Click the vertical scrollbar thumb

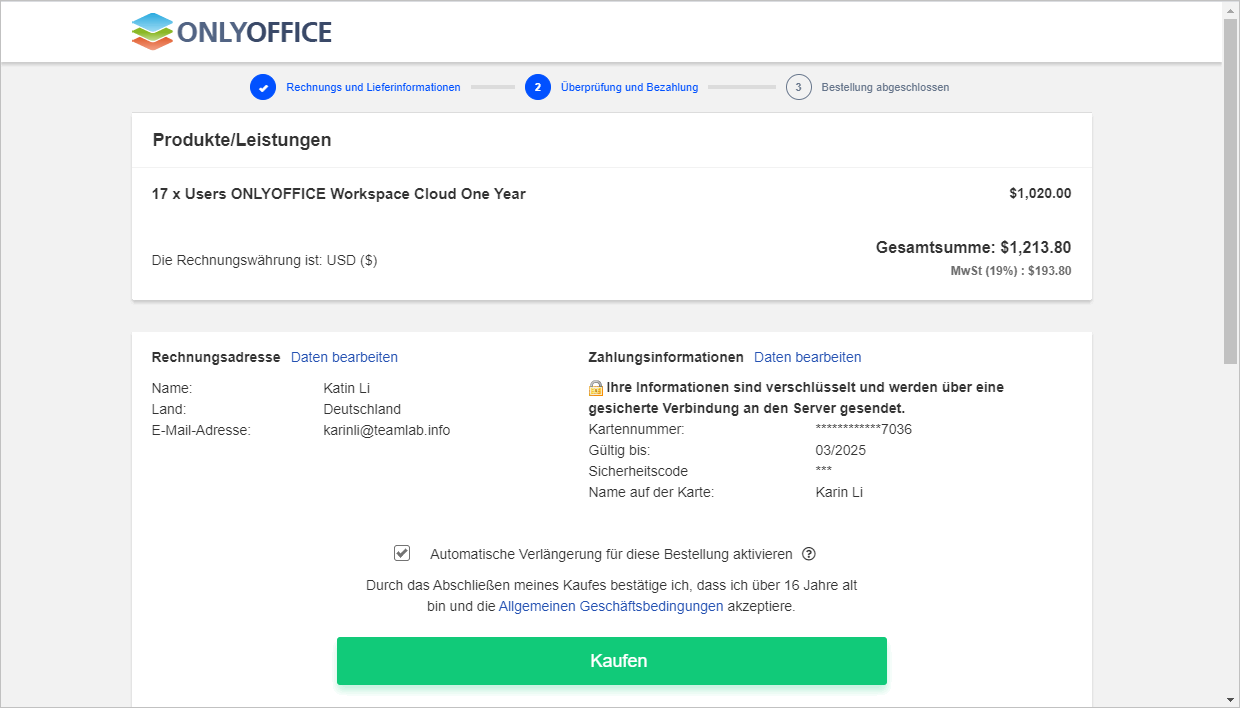[1231, 190]
